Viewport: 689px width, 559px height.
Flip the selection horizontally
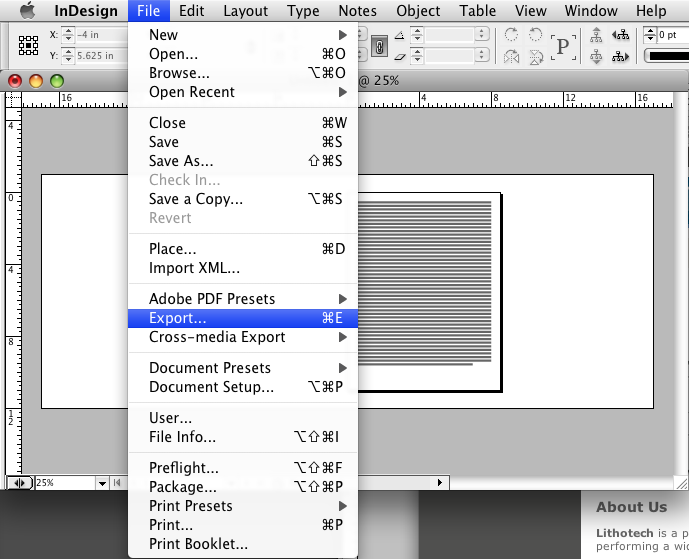coord(511,57)
